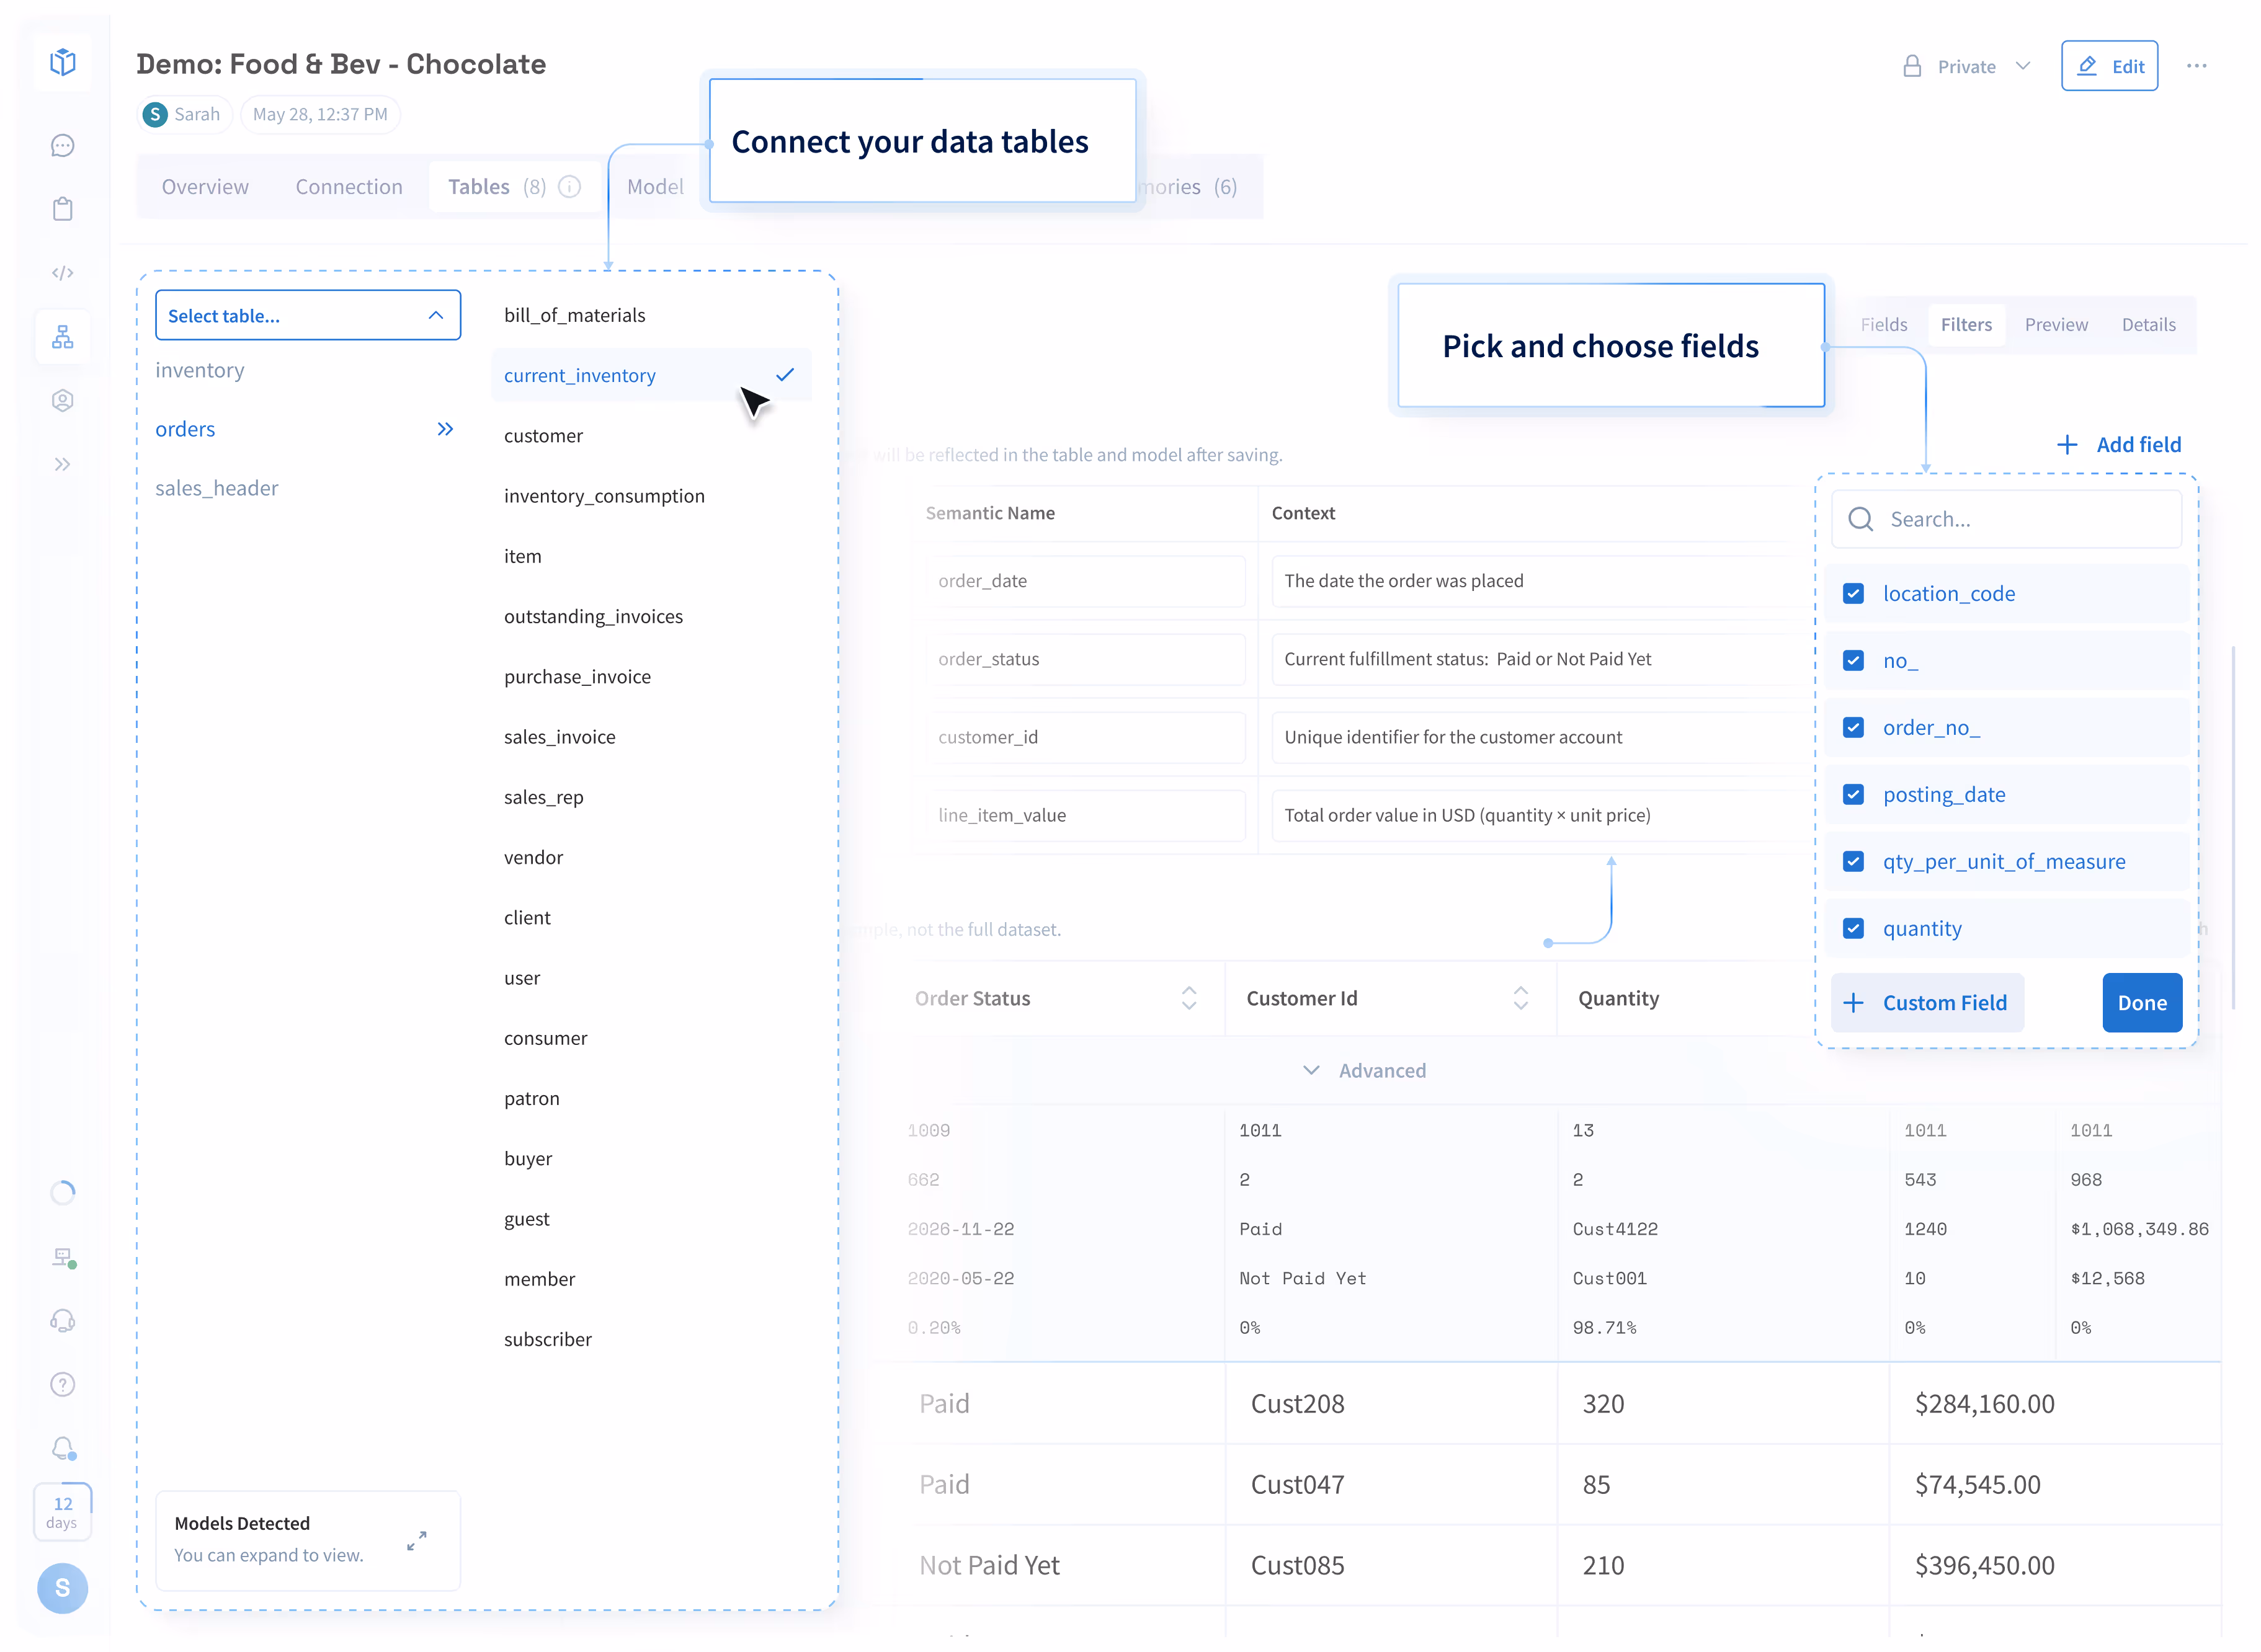Click the Tables info circle icon

570,187
